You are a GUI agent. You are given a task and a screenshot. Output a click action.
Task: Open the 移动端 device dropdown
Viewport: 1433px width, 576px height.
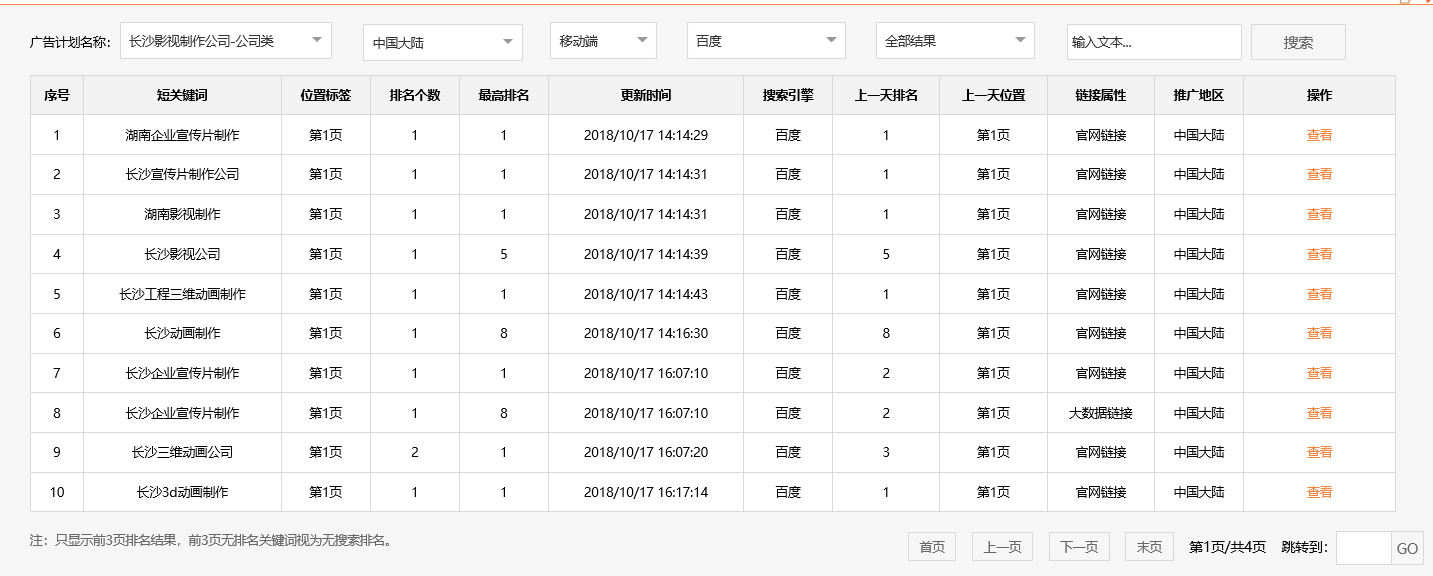pyautogui.click(x=603, y=41)
